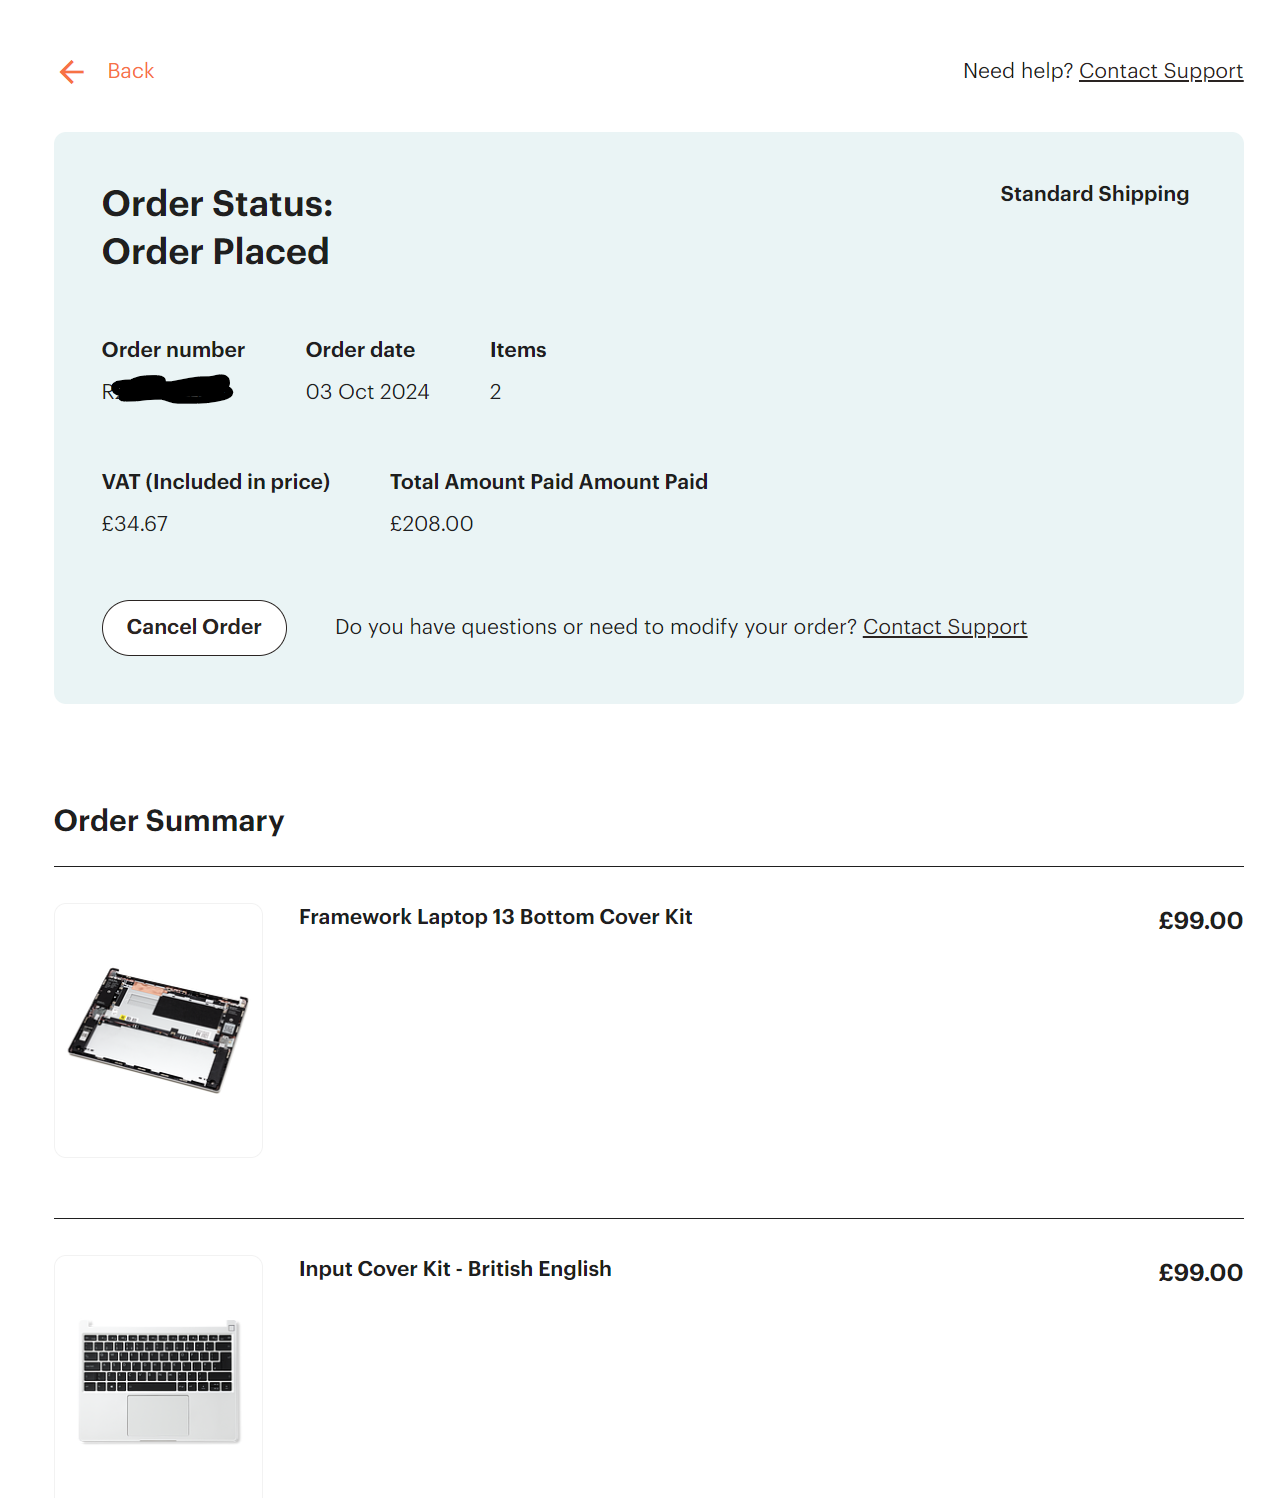Viewport: 1282px width, 1498px height.
Task: Click the redacted order number
Action: pos(168,390)
